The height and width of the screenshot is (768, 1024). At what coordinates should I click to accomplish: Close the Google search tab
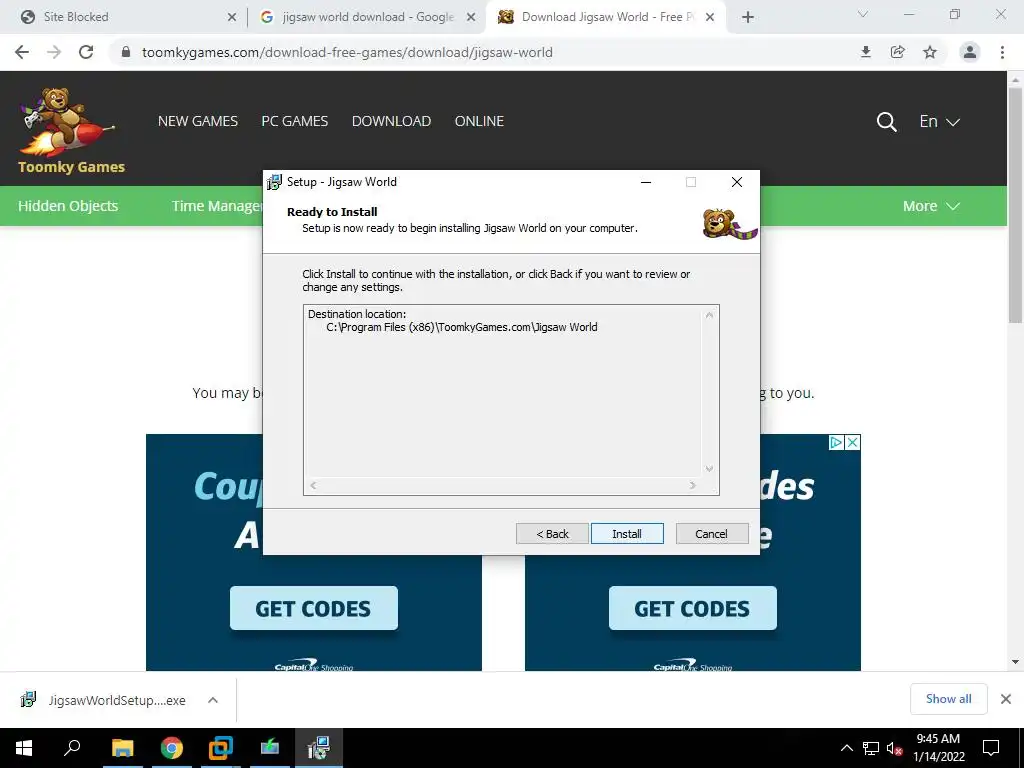pyautogui.click(x=471, y=17)
